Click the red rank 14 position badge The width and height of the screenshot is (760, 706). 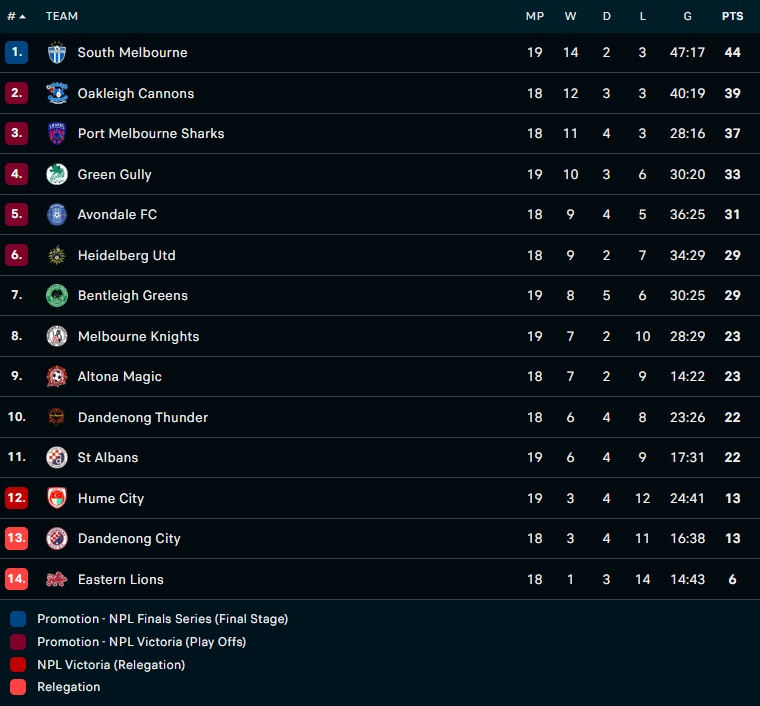coord(16,579)
